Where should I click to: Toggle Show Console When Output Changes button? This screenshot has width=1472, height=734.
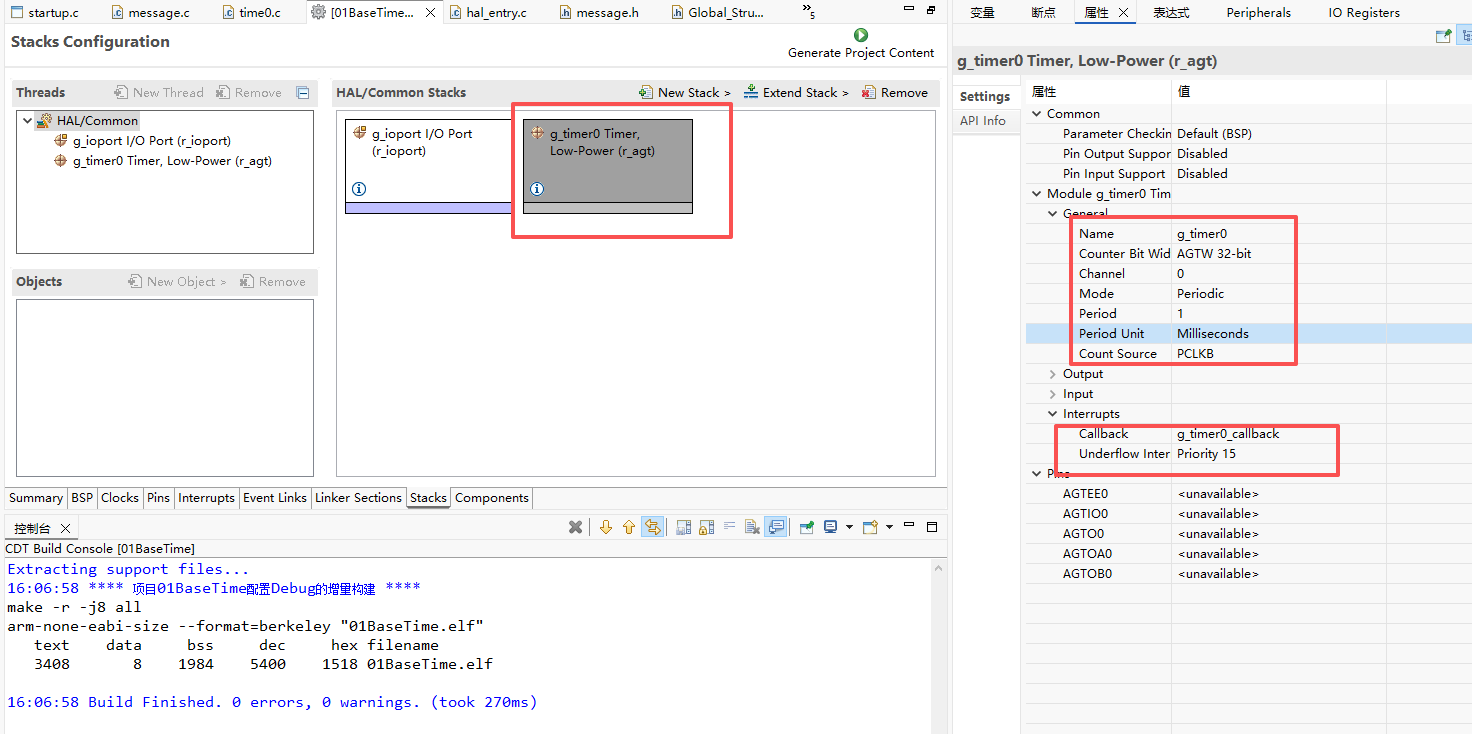[x=776, y=527]
